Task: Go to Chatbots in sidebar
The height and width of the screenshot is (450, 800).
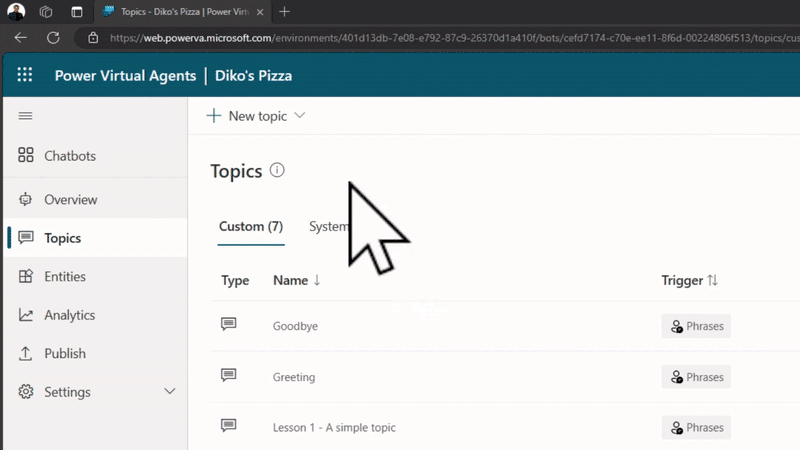Action: click(x=95, y=156)
